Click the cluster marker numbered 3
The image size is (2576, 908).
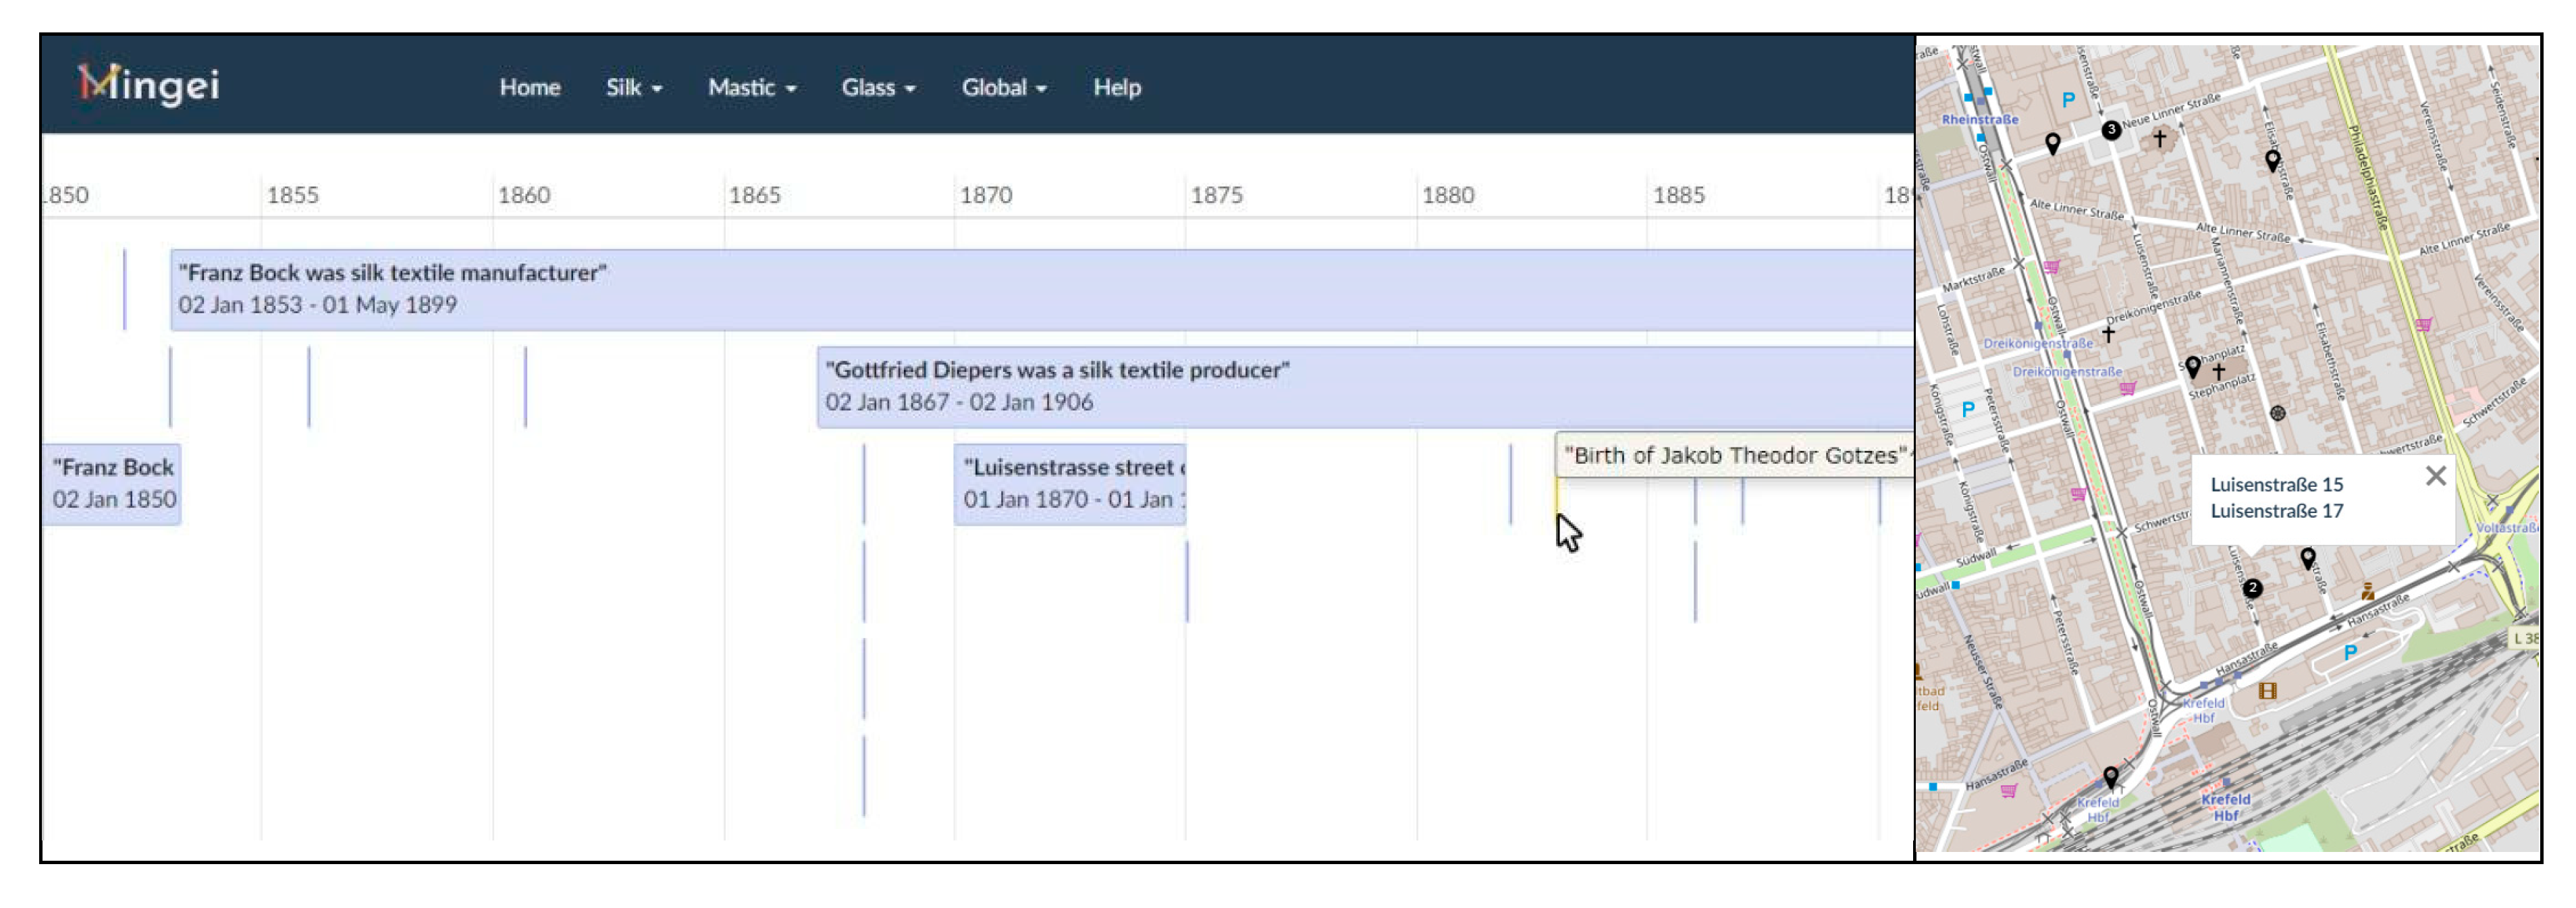(2110, 130)
